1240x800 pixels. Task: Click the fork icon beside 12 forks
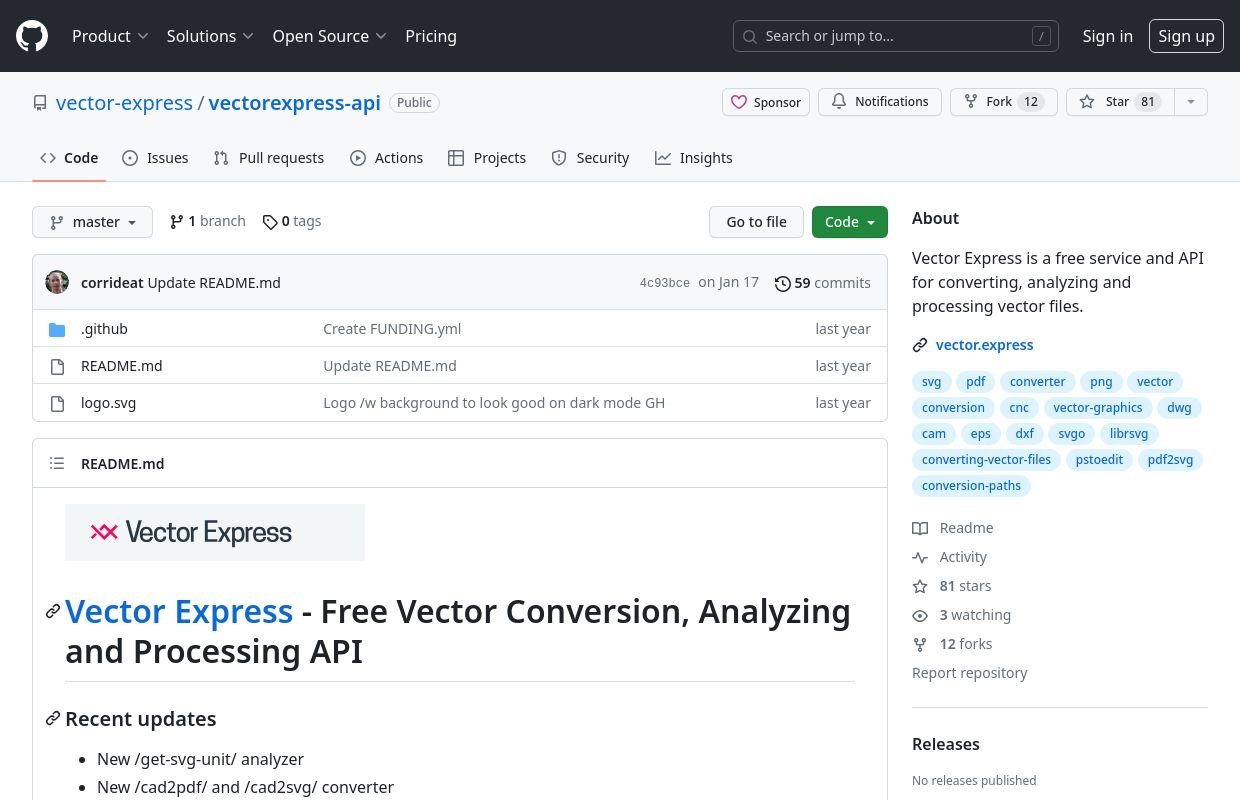point(920,644)
